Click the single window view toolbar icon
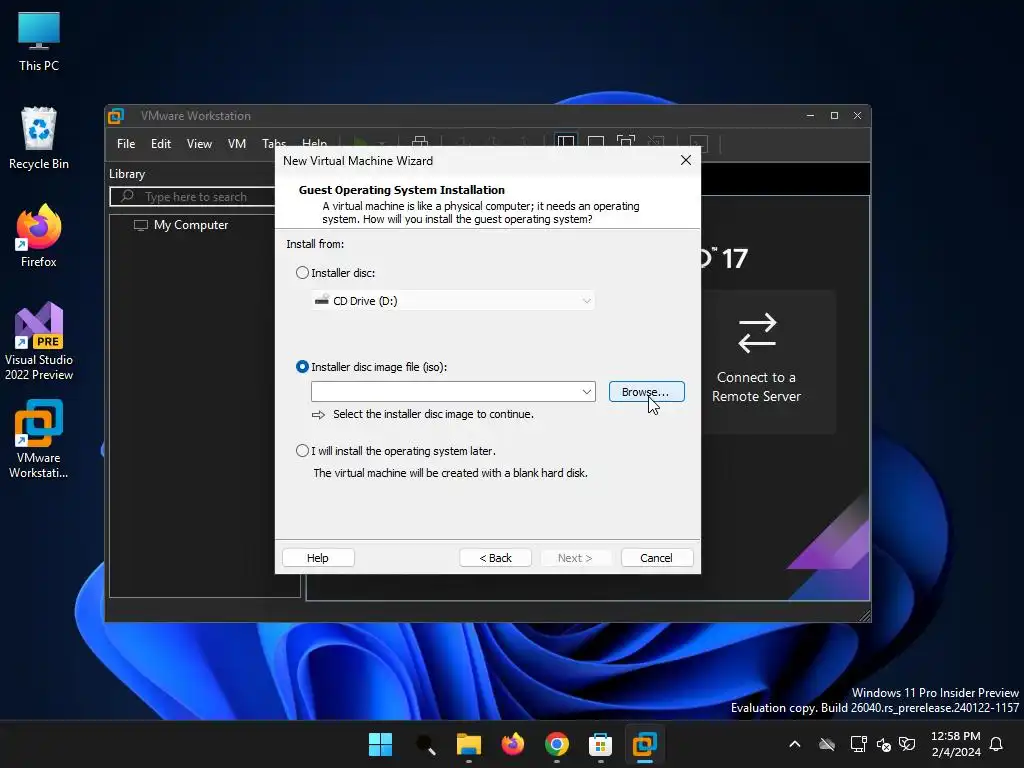Screen dimensions: 1024x768 coord(596,142)
